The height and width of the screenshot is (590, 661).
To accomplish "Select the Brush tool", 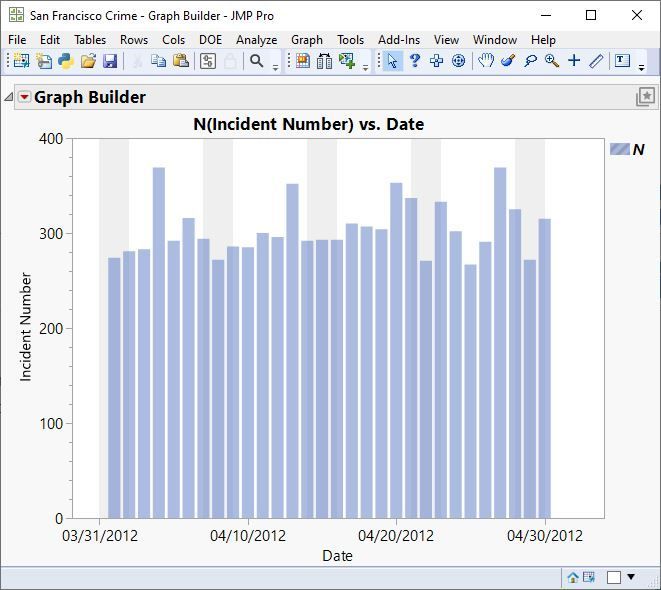I will 508,61.
